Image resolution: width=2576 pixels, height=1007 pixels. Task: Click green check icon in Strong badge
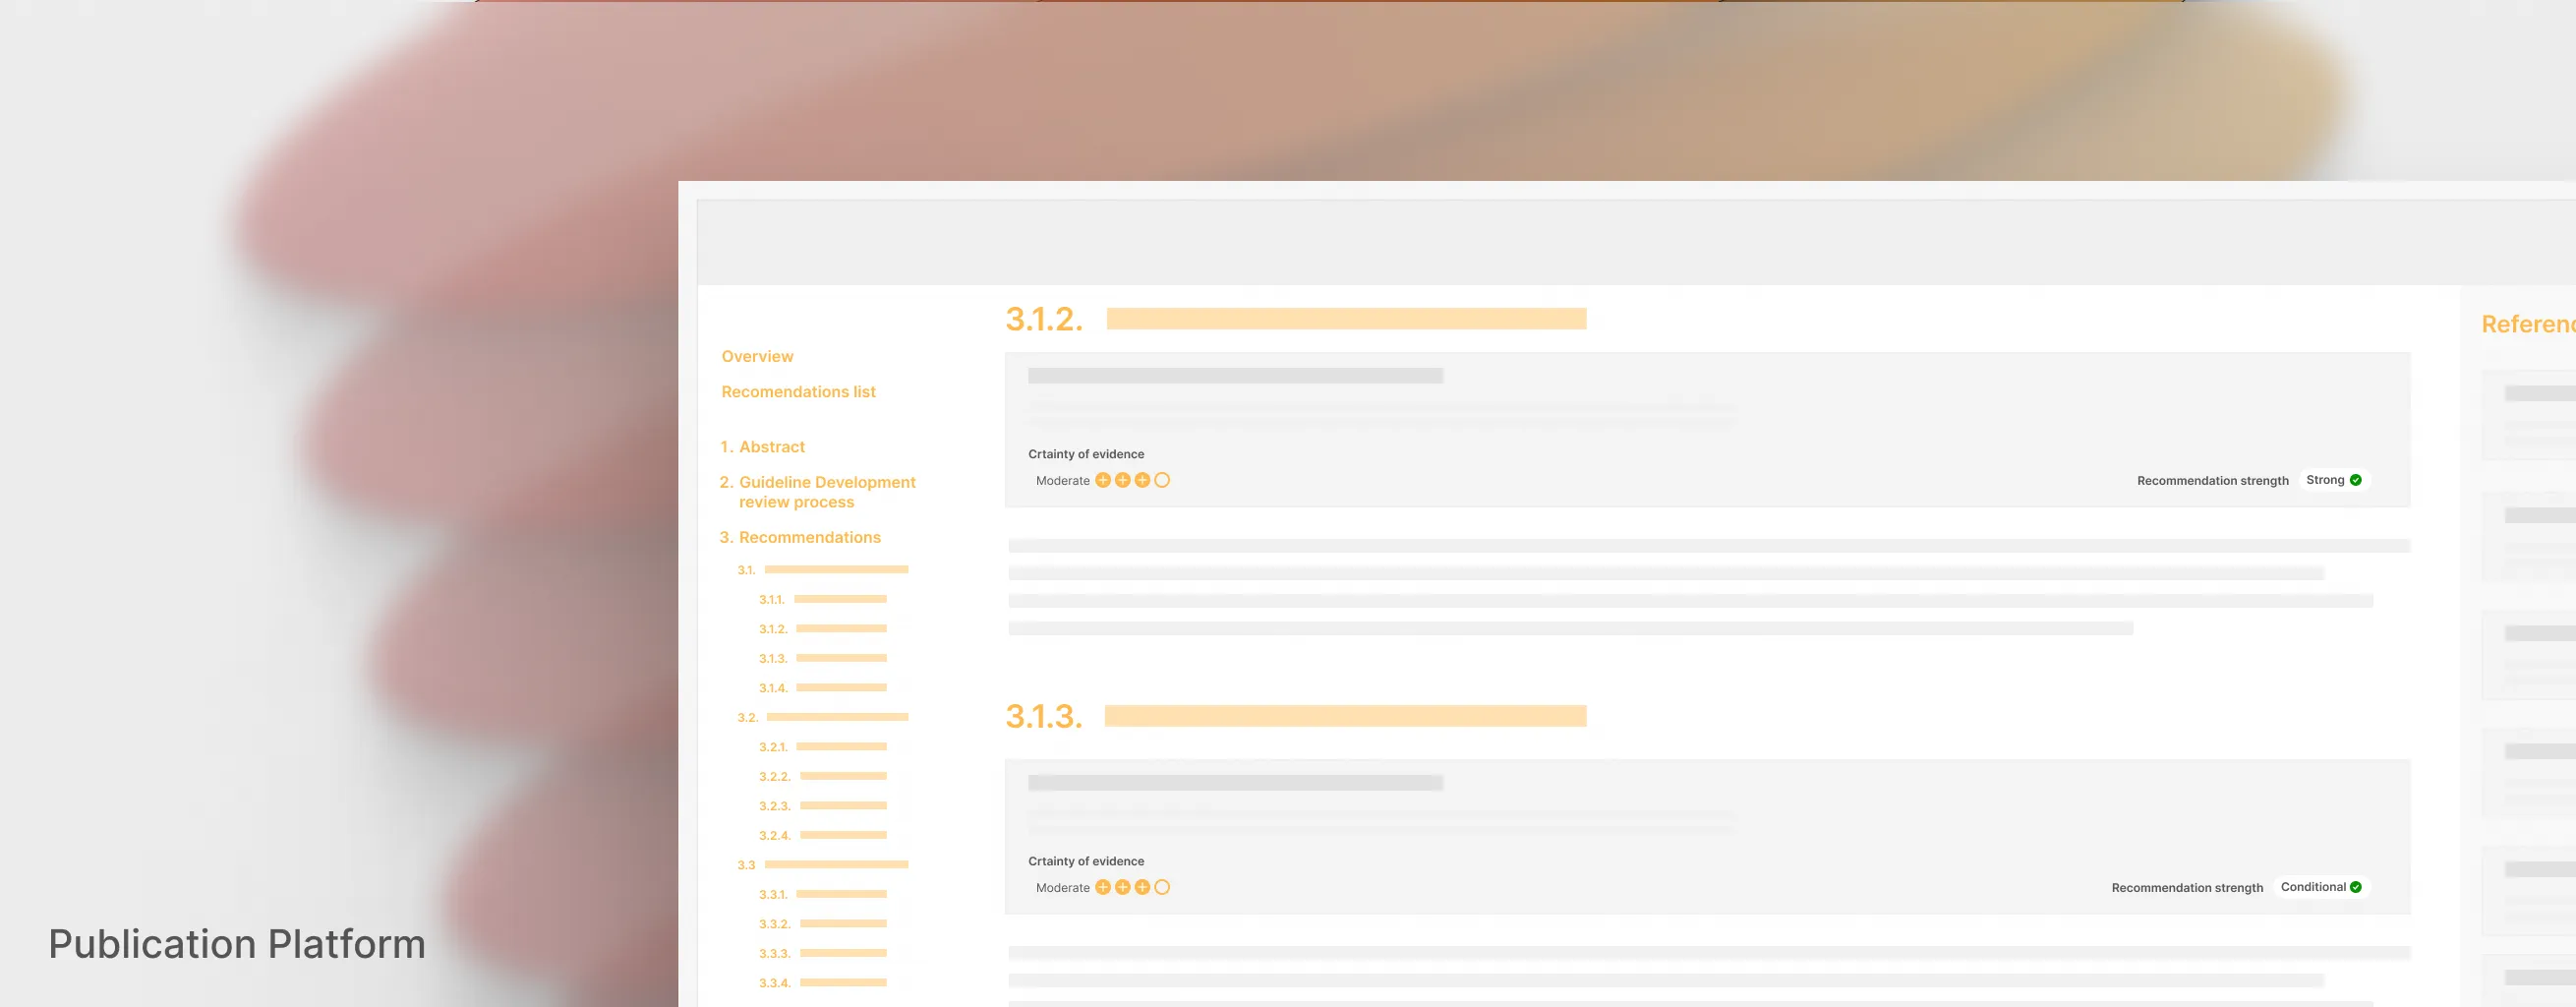coord(2356,480)
